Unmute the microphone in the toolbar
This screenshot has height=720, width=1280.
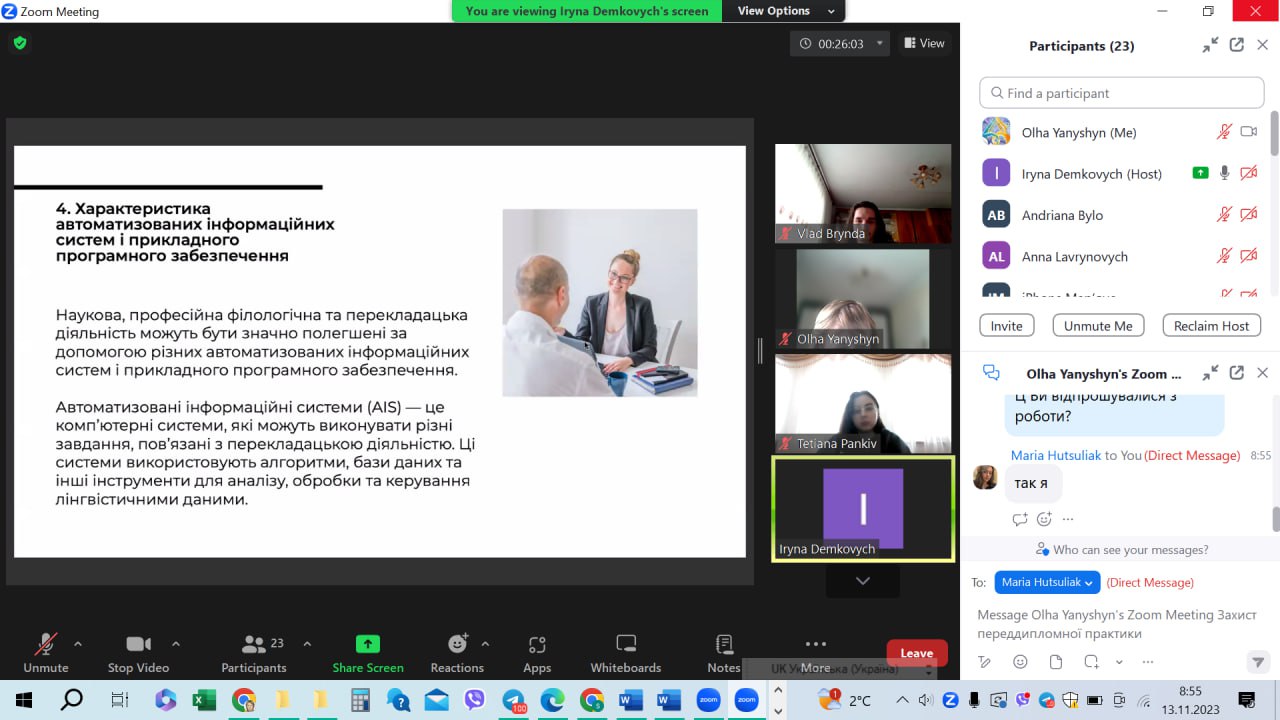tap(46, 645)
